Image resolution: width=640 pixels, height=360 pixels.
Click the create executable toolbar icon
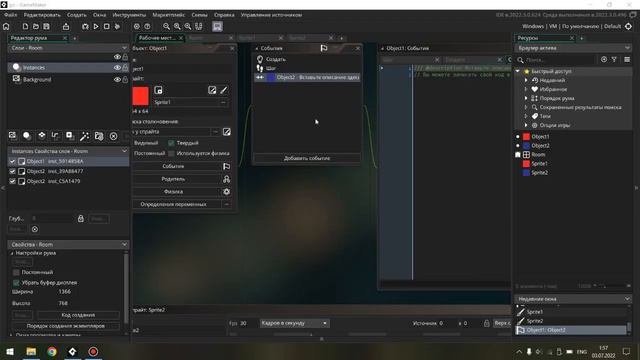(66, 27)
